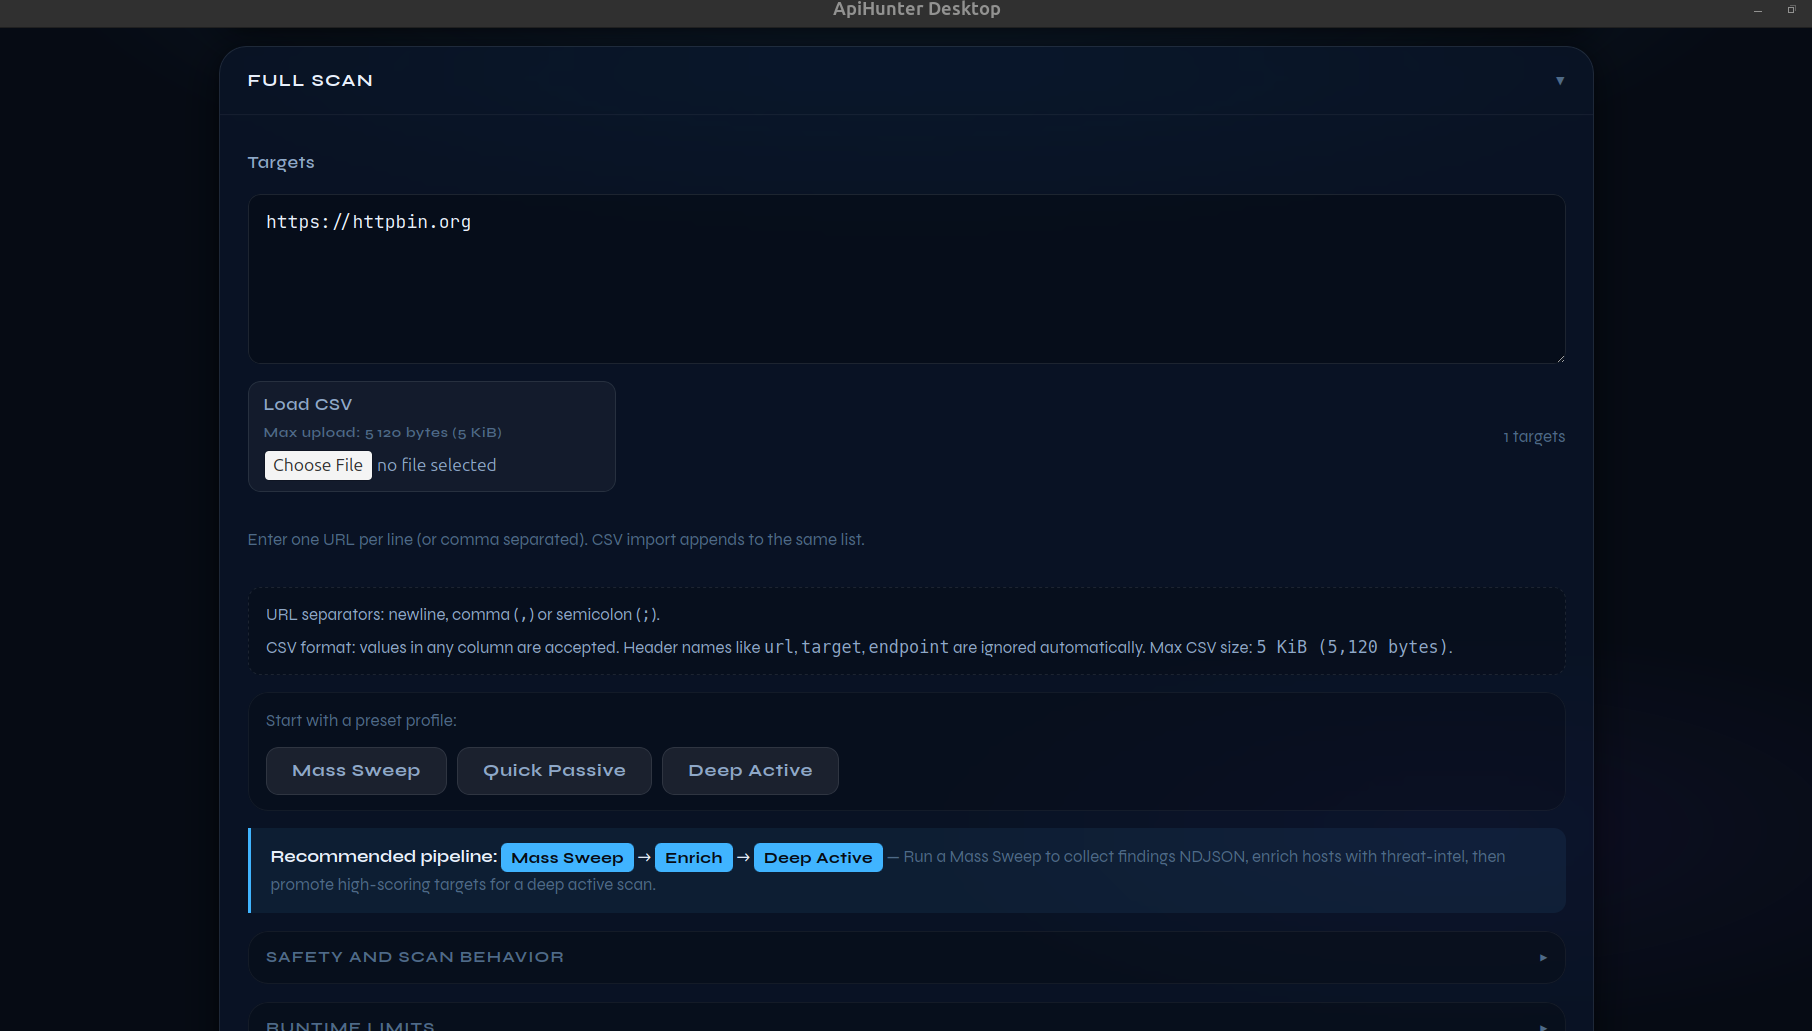
Task: Click the '1 targets' counter
Action: [x=1534, y=437]
